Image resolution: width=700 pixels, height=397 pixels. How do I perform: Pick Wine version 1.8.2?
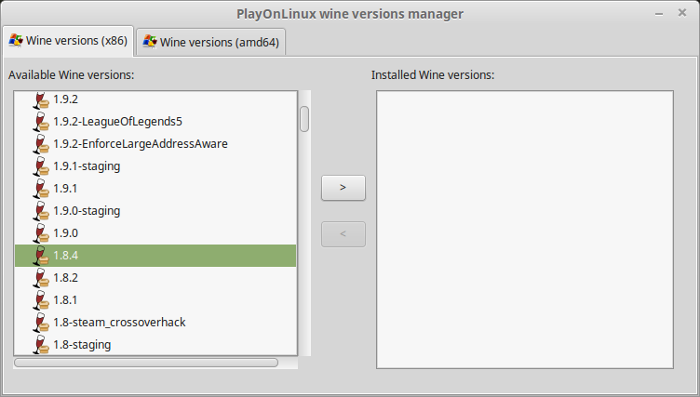(66, 278)
